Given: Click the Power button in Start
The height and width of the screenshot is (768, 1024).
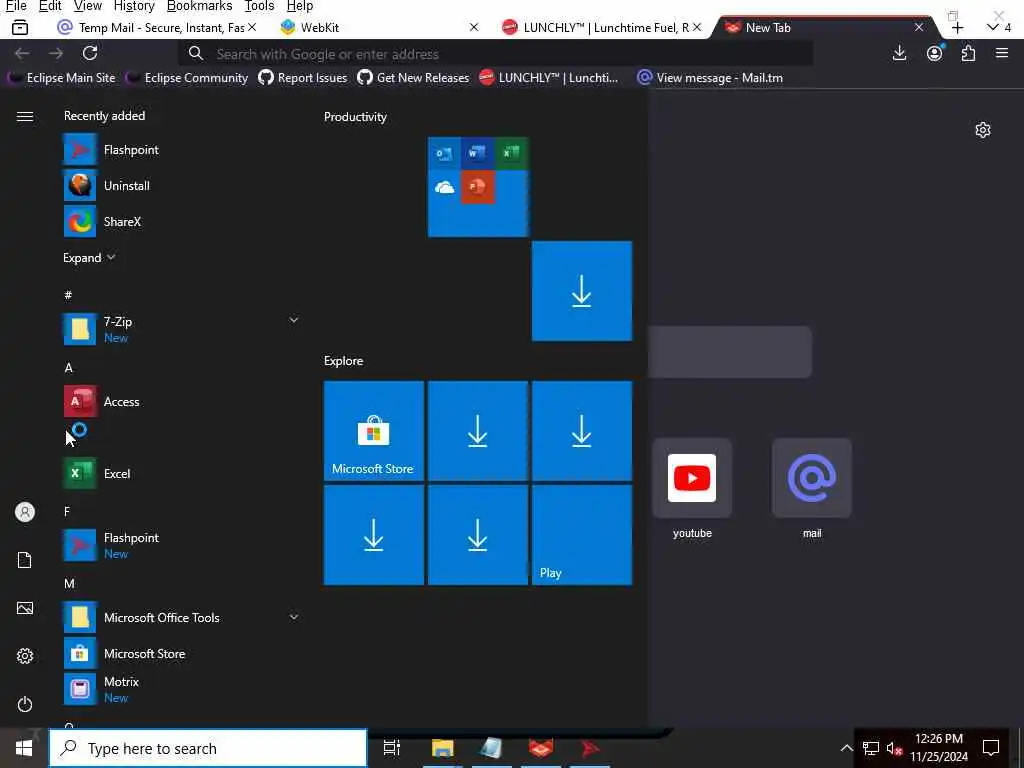Looking at the screenshot, I should point(25,705).
